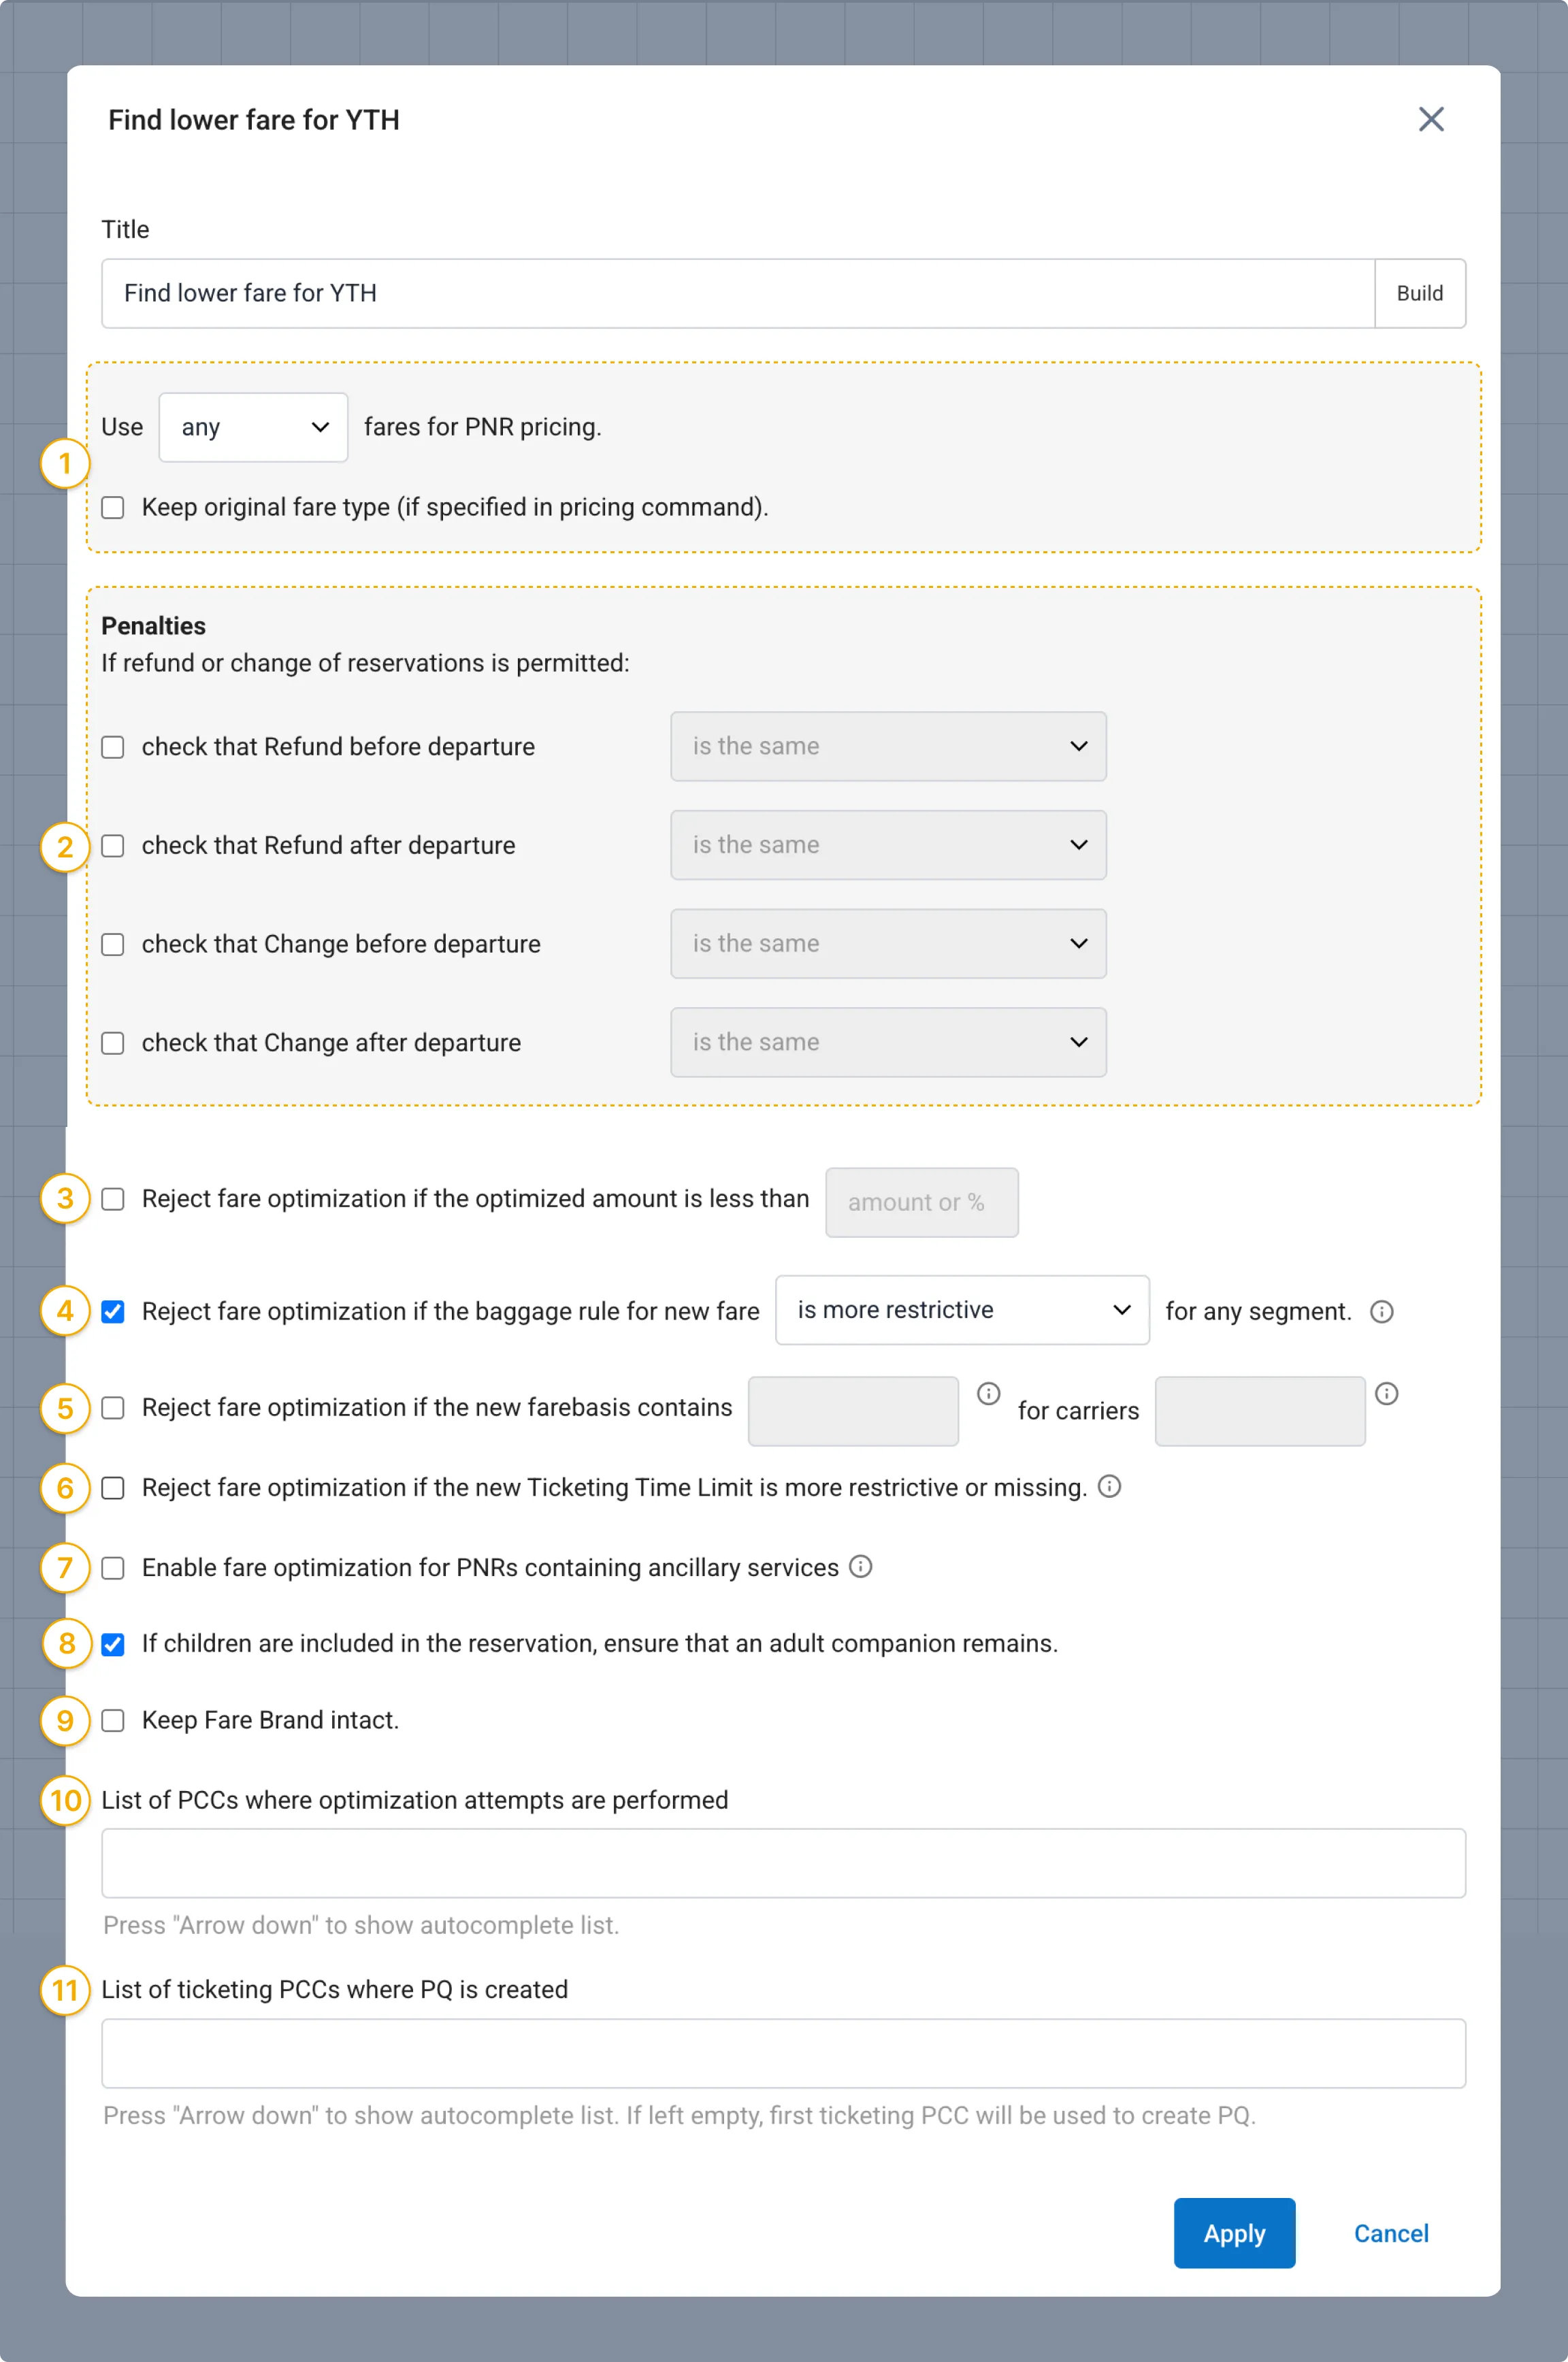This screenshot has width=1568, height=2362.
Task: Click the Title text field
Action: (x=738, y=293)
